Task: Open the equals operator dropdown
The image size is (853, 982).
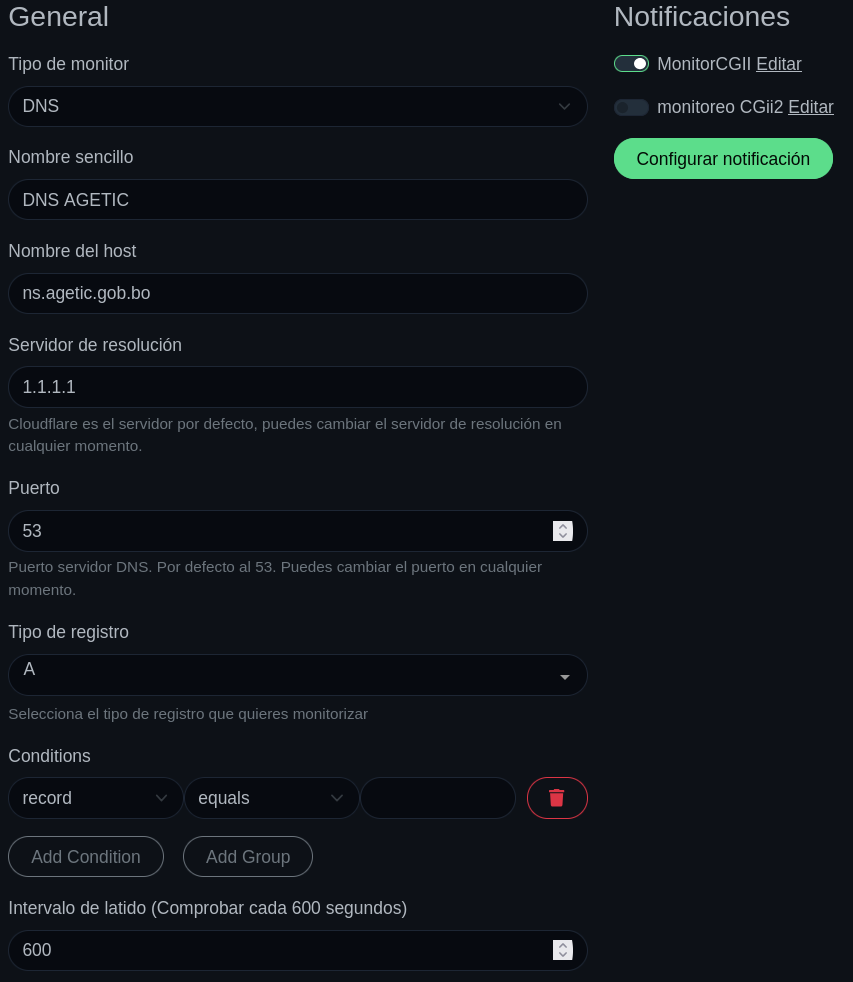Action: point(271,798)
